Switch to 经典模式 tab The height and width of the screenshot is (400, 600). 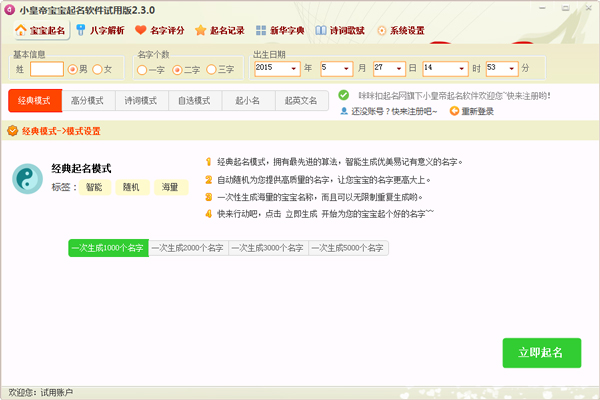pos(35,101)
